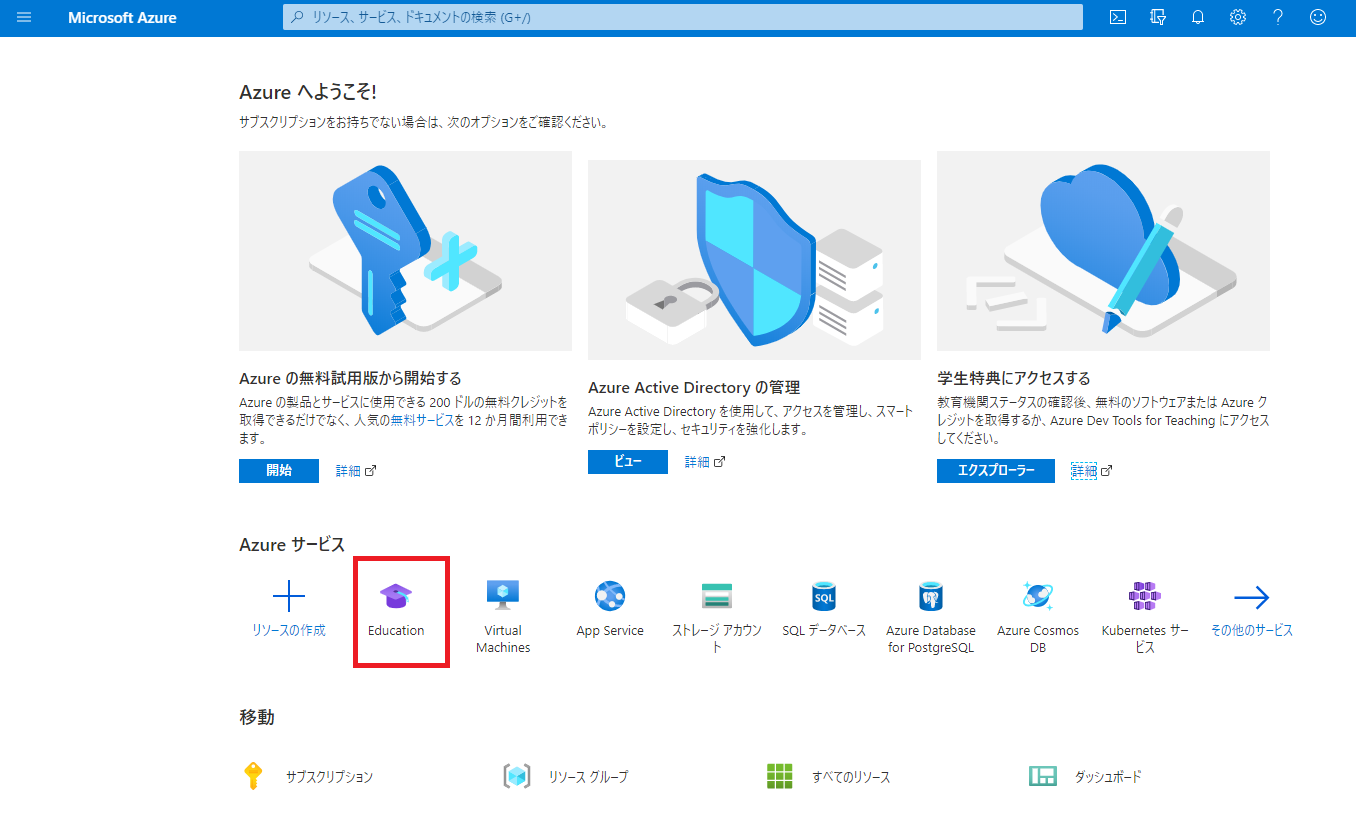Click the 学生特典にアクセスする heading
Image resolution: width=1356 pixels, height=829 pixels.
coord(1014,379)
